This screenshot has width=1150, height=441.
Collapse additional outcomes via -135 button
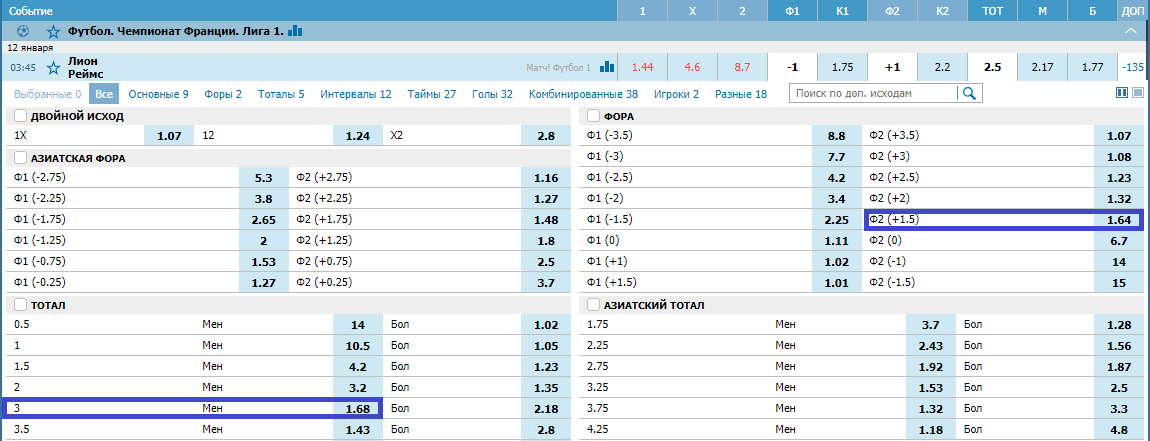1133,67
